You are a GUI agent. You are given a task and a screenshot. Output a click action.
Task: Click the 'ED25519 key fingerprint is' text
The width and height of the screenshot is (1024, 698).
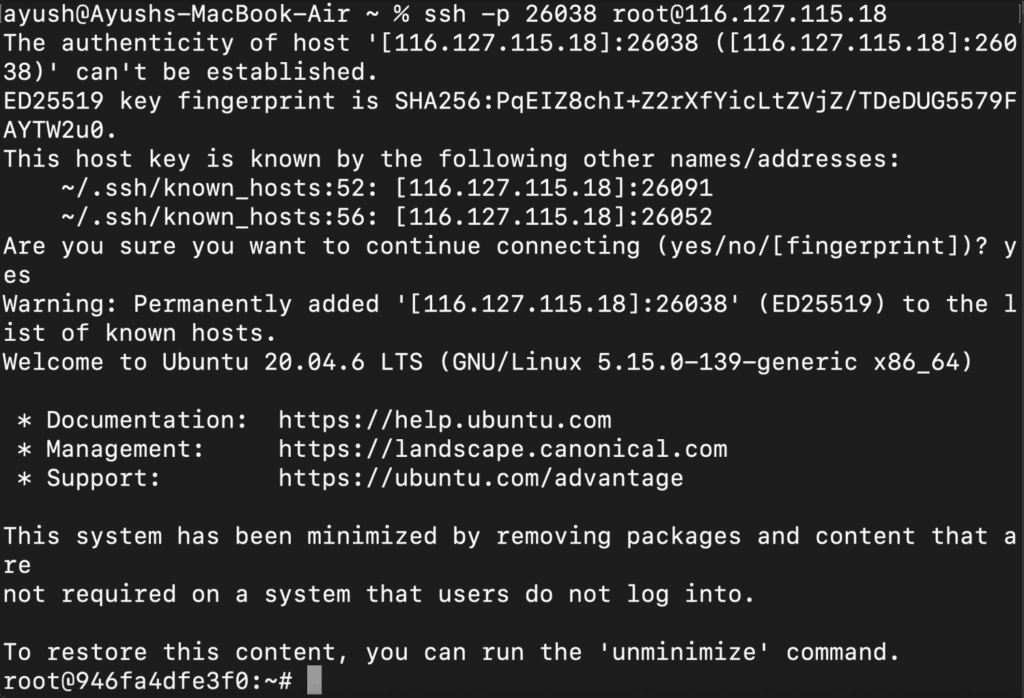click(x=191, y=101)
